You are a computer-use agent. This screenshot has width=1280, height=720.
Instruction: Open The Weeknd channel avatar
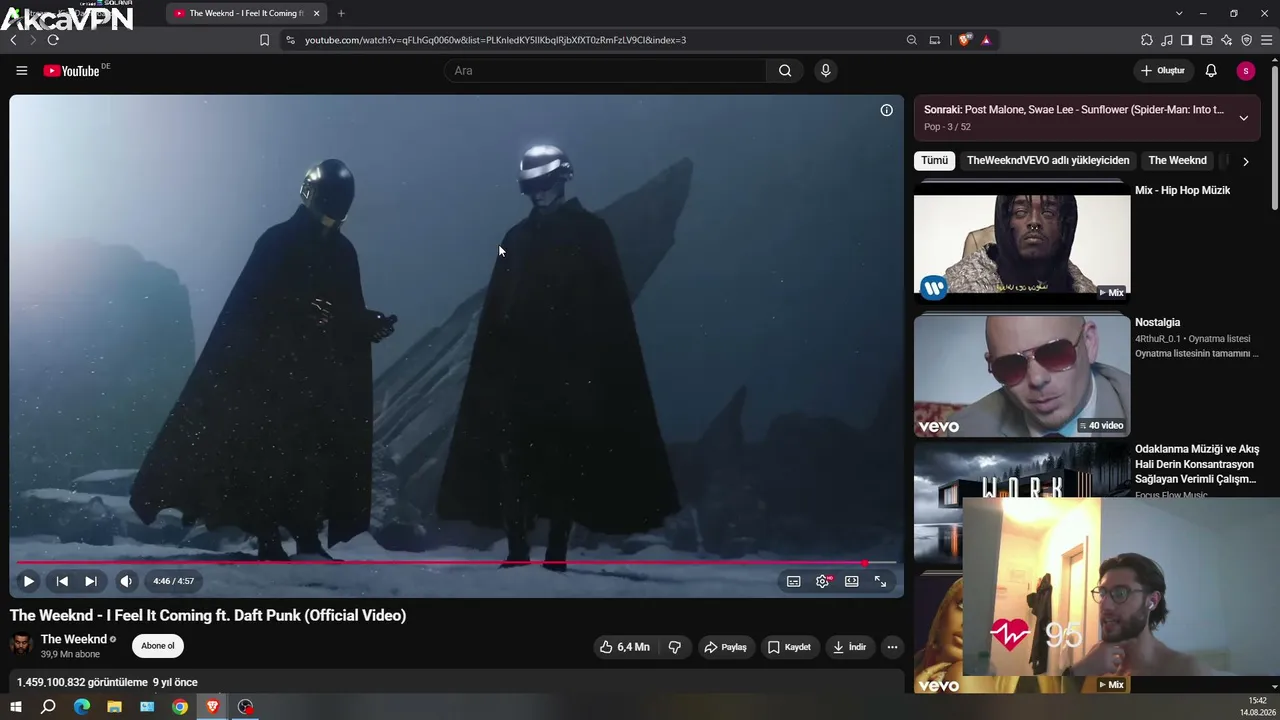tap(21, 645)
